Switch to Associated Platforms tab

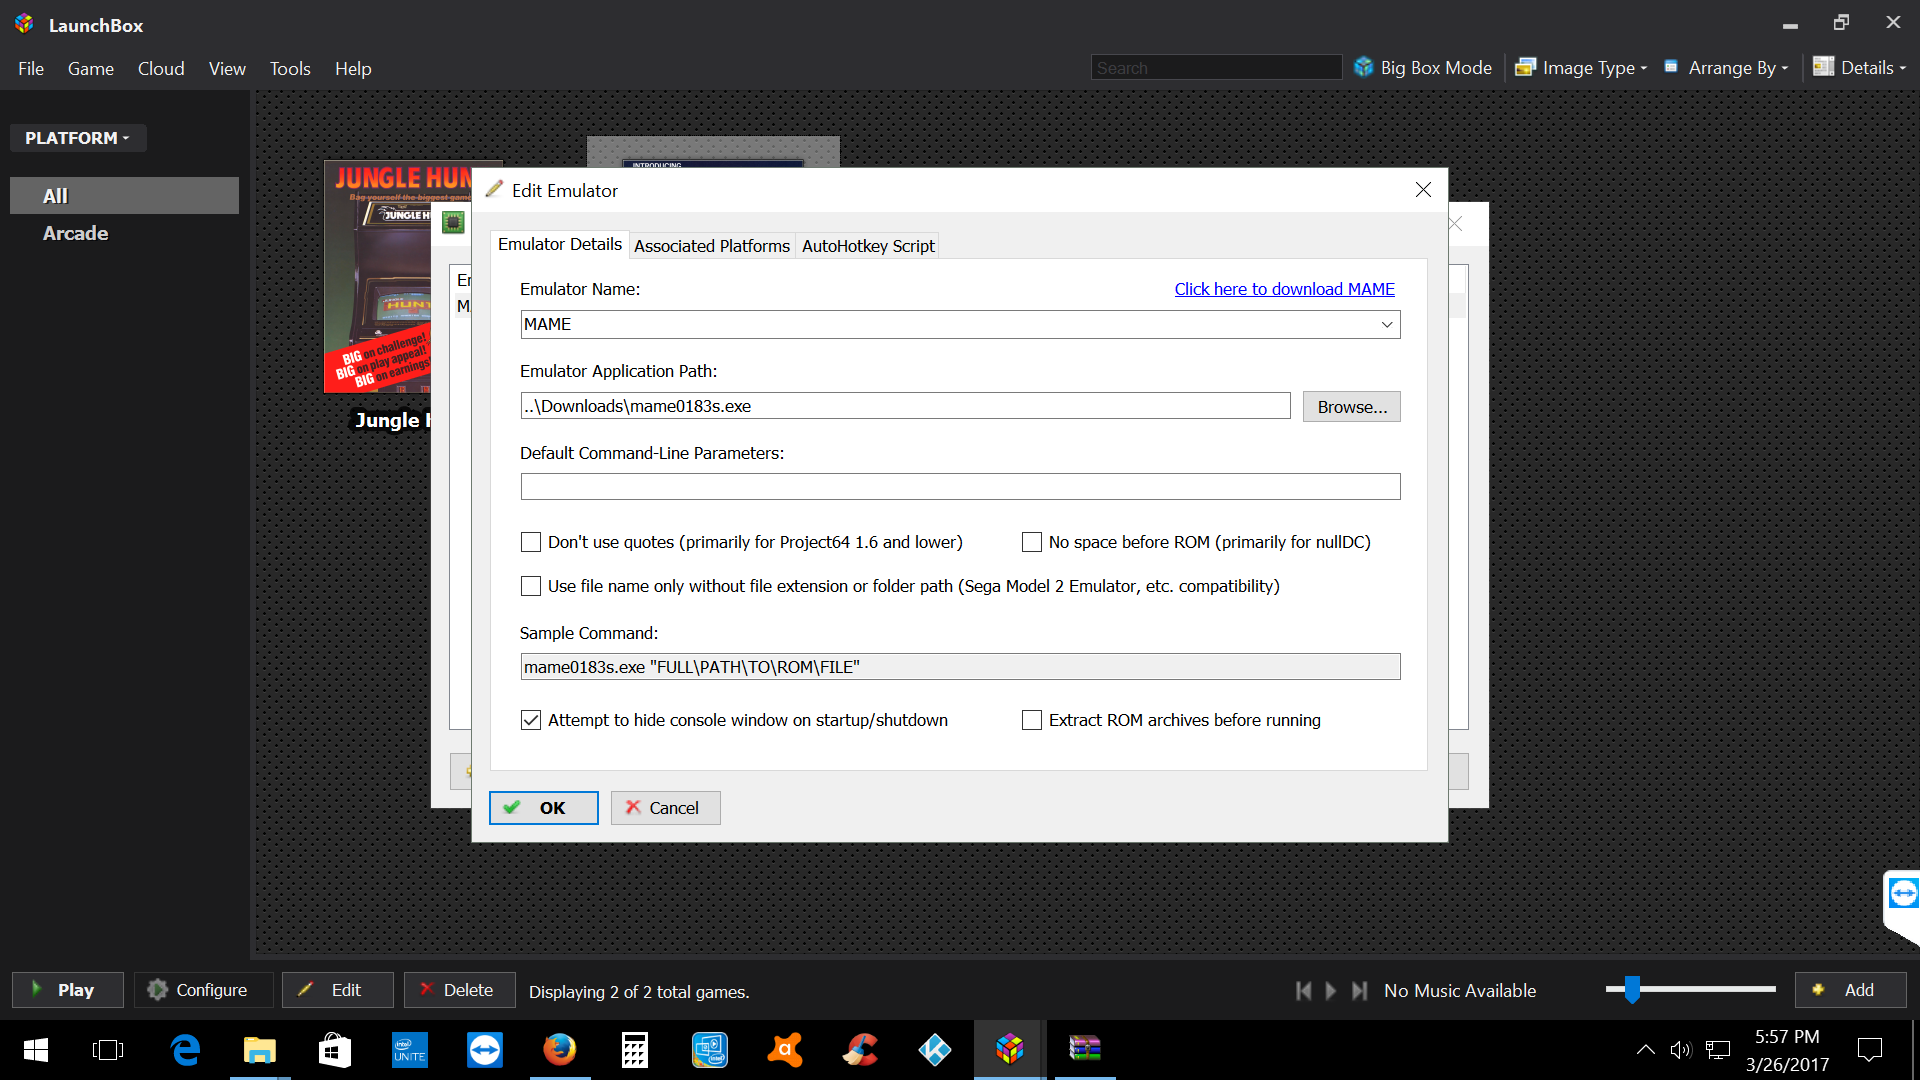[712, 246]
